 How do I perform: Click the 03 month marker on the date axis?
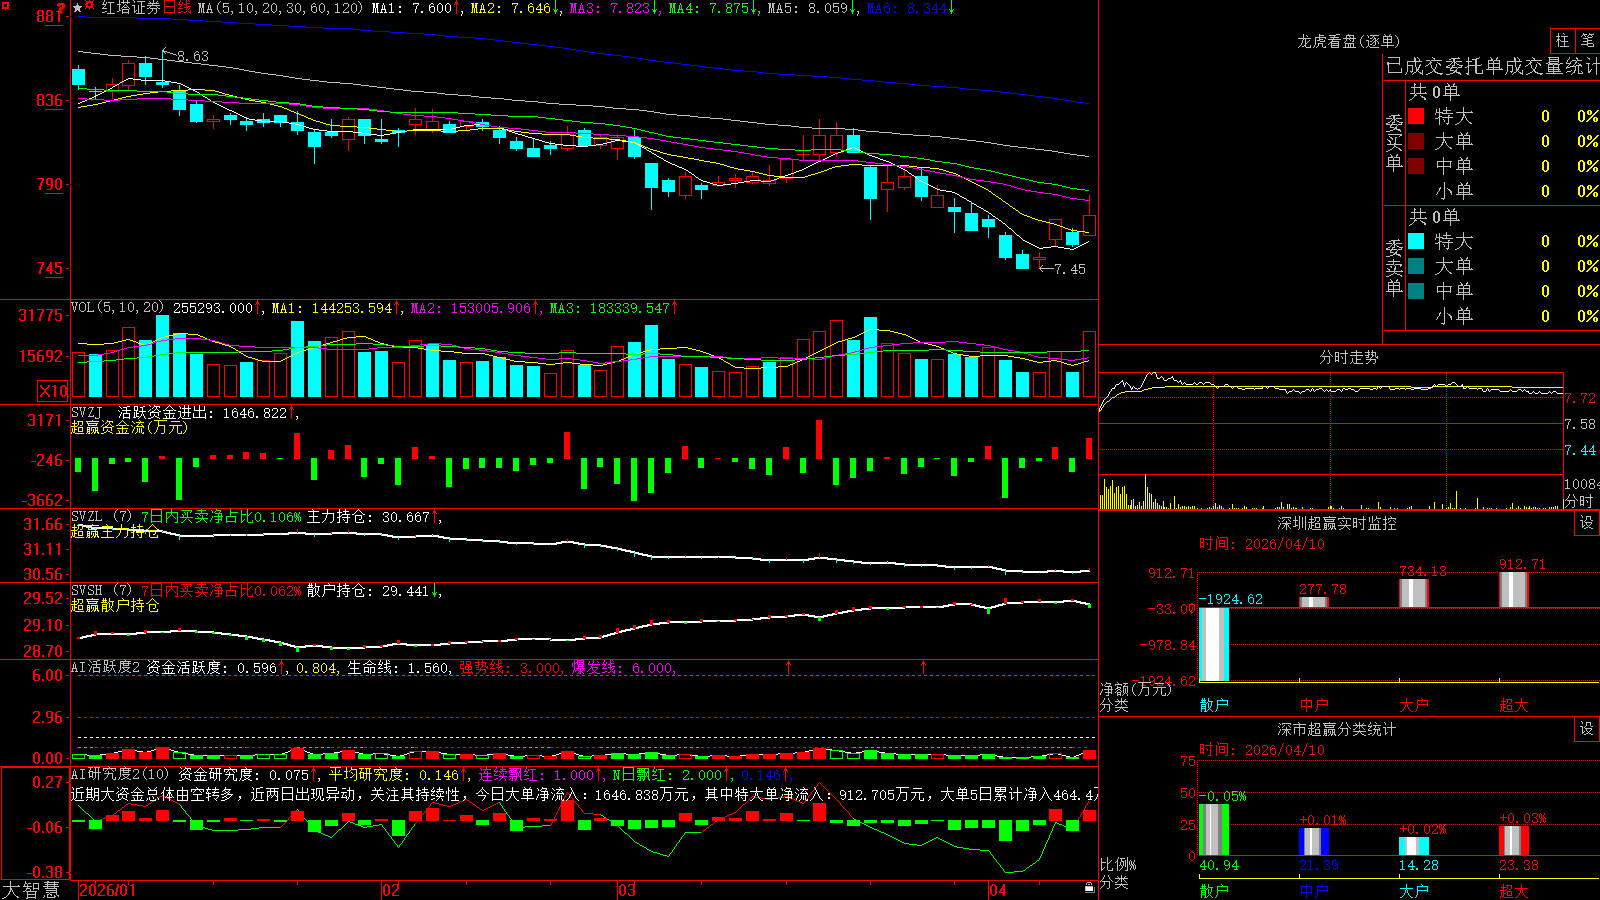click(x=627, y=890)
